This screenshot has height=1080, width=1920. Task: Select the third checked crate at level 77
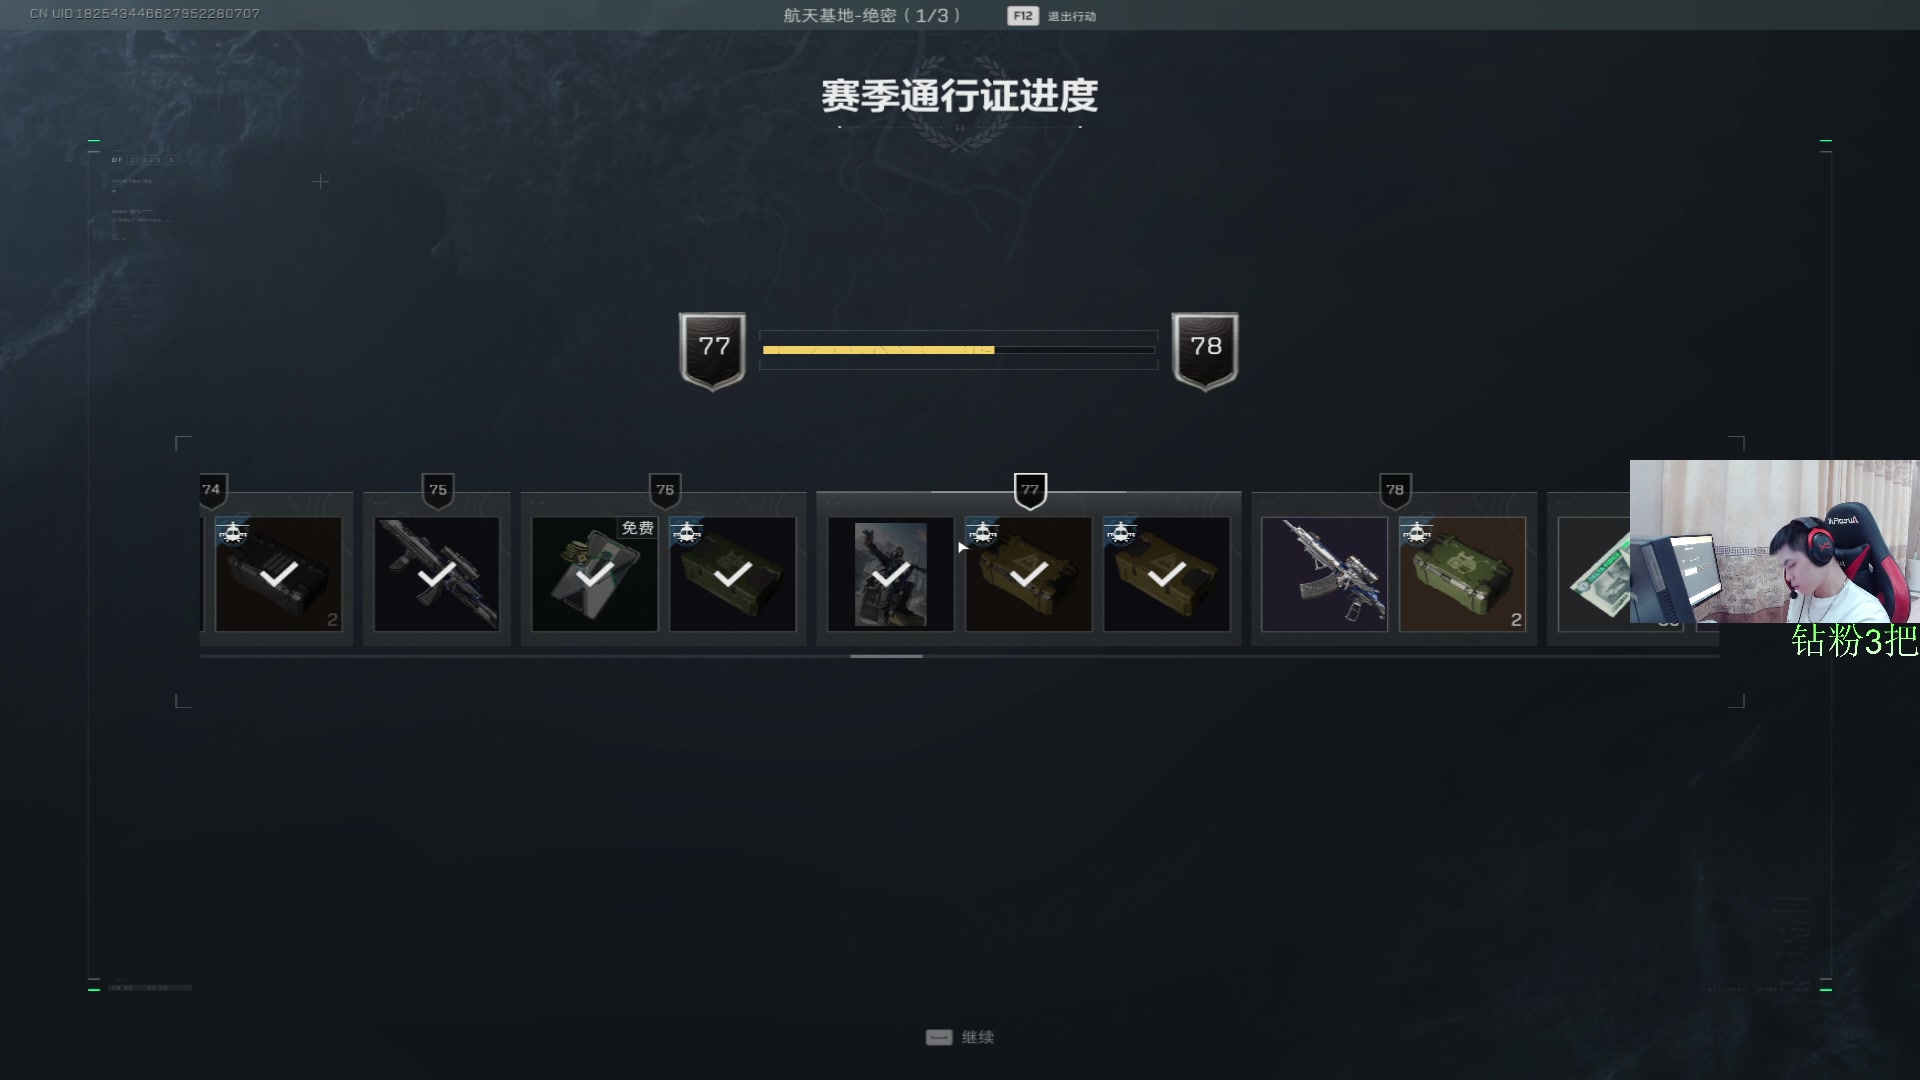click(x=1166, y=574)
